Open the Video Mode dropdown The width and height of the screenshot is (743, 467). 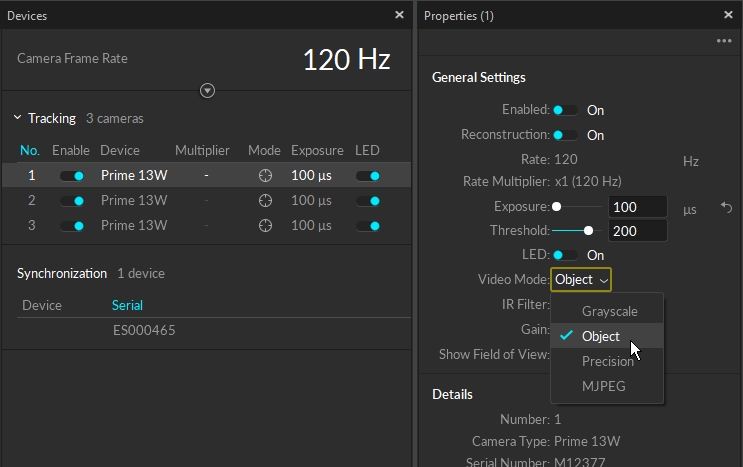click(581, 280)
